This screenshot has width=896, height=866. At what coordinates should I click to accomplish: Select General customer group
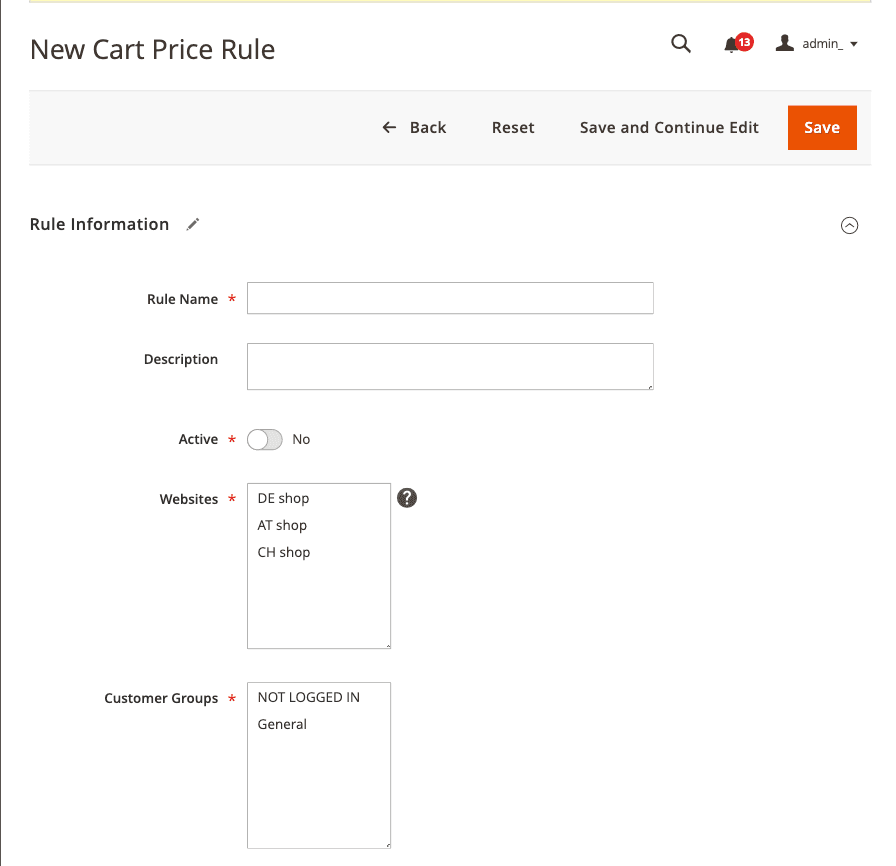(283, 724)
